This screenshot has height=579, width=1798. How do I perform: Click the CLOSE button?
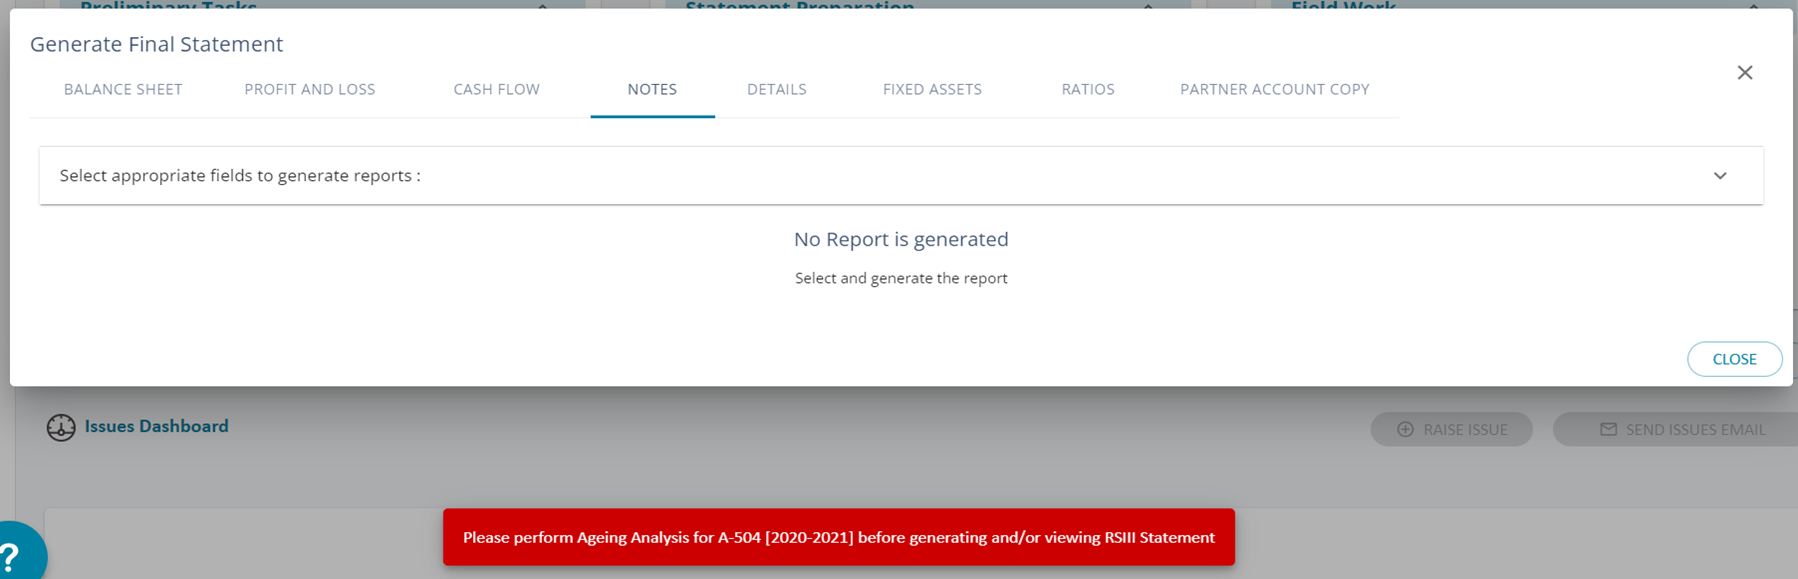(1734, 359)
